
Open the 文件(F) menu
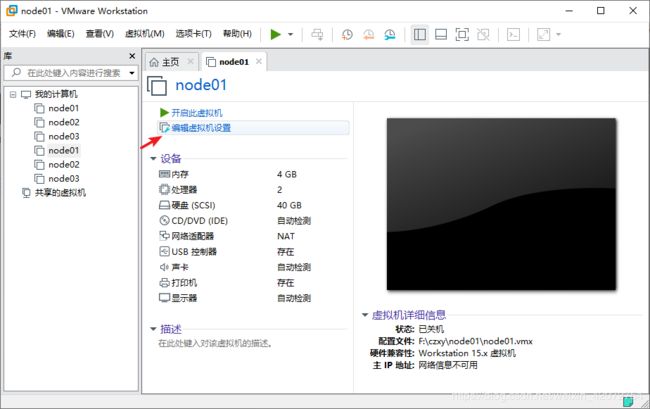(x=22, y=34)
